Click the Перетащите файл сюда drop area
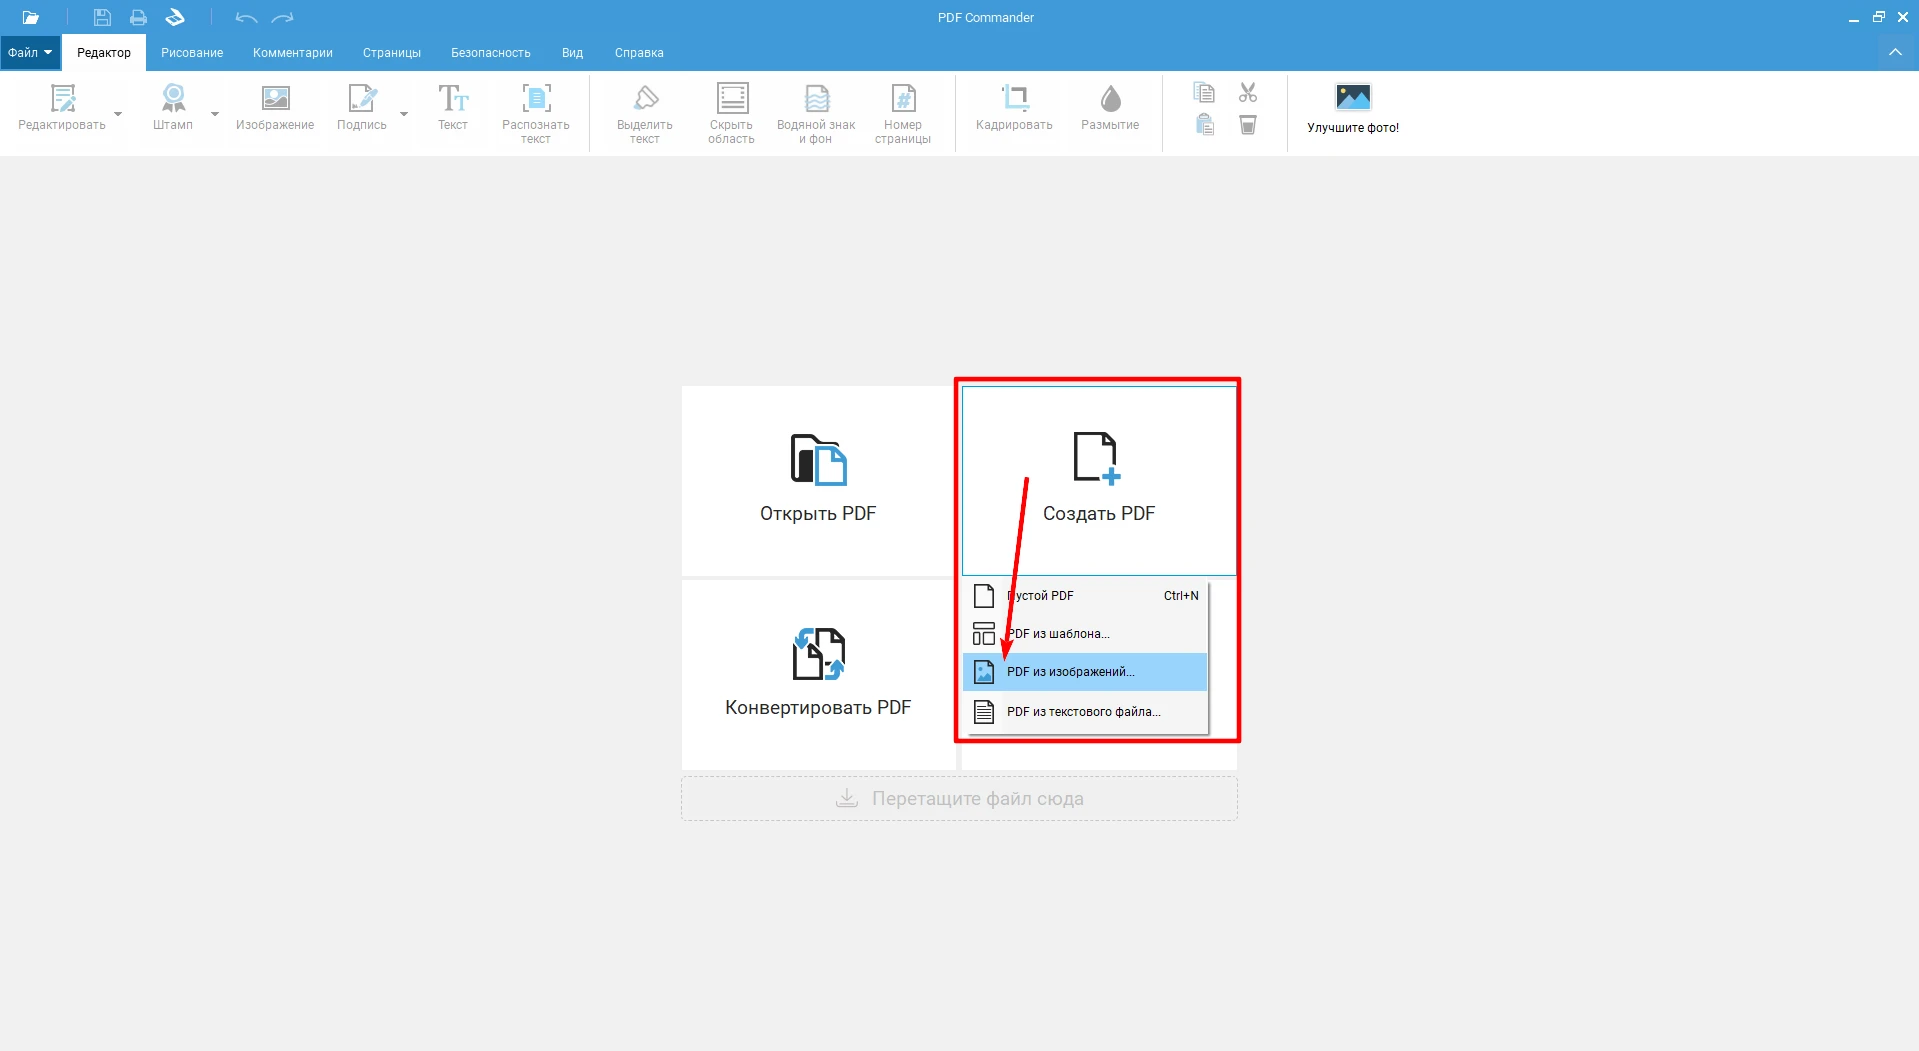 coord(959,798)
